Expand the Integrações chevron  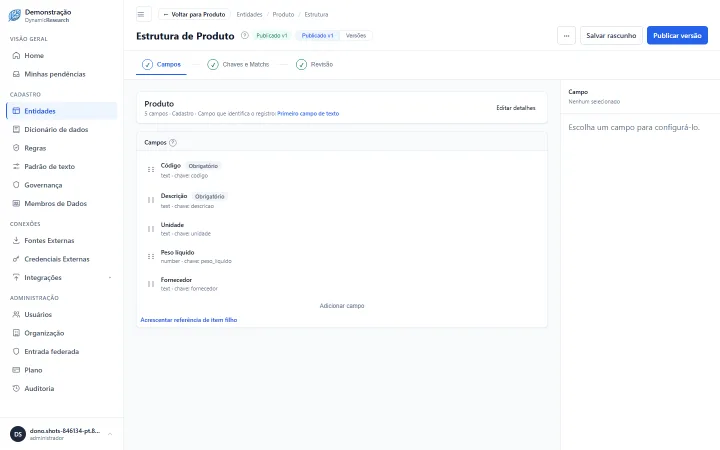pyautogui.click(x=110, y=278)
